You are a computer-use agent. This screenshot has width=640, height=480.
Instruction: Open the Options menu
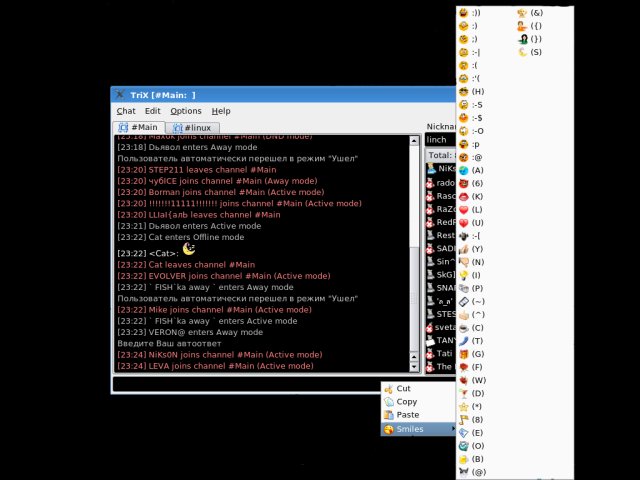click(186, 111)
